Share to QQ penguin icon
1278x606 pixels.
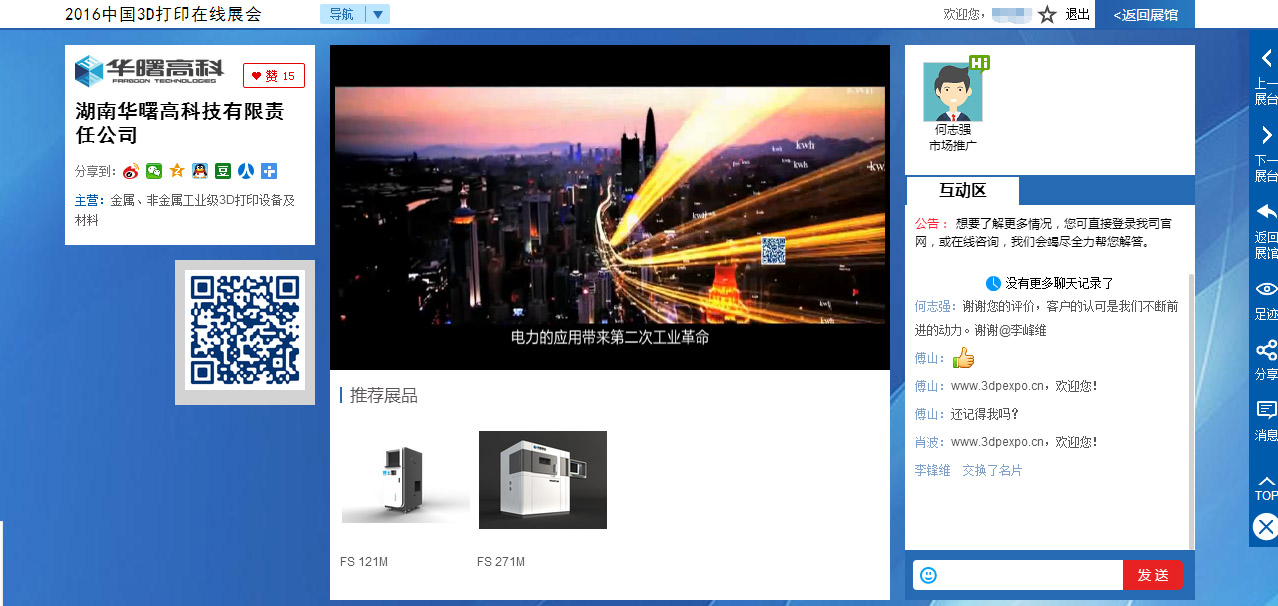click(200, 171)
